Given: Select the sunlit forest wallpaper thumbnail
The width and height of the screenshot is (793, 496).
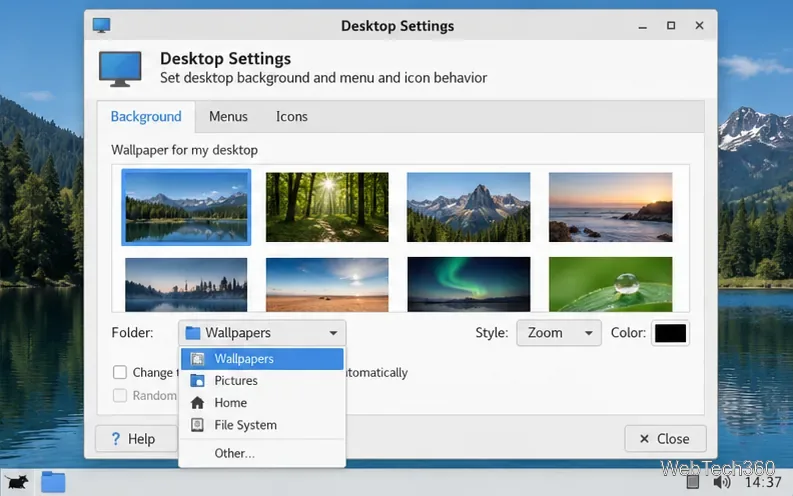Looking at the screenshot, I should click(327, 207).
